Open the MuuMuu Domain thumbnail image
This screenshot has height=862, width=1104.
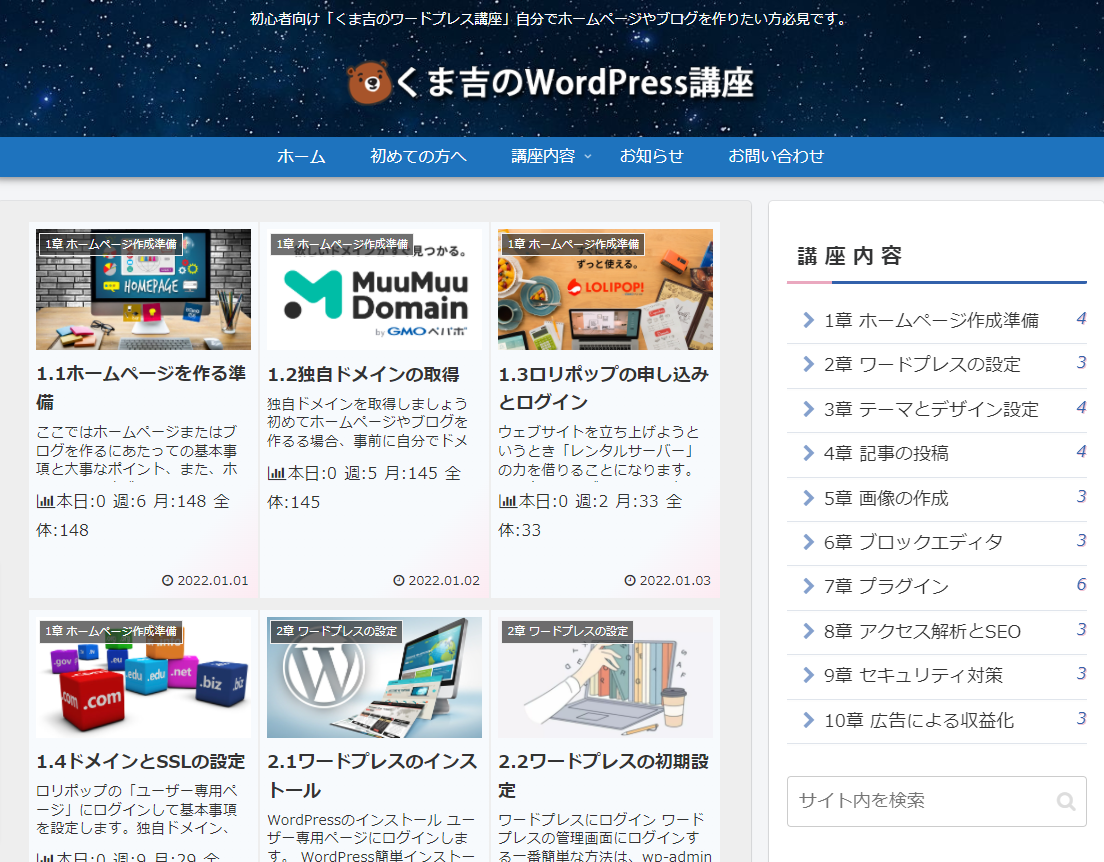coord(374,290)
